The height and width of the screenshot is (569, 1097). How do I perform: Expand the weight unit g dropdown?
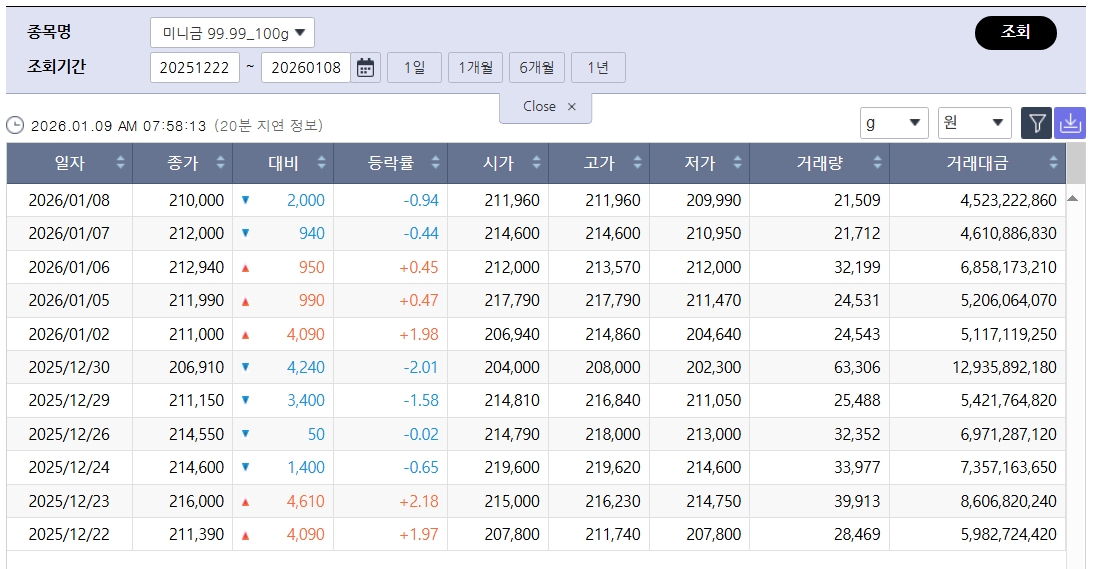(x=894, y=123)
